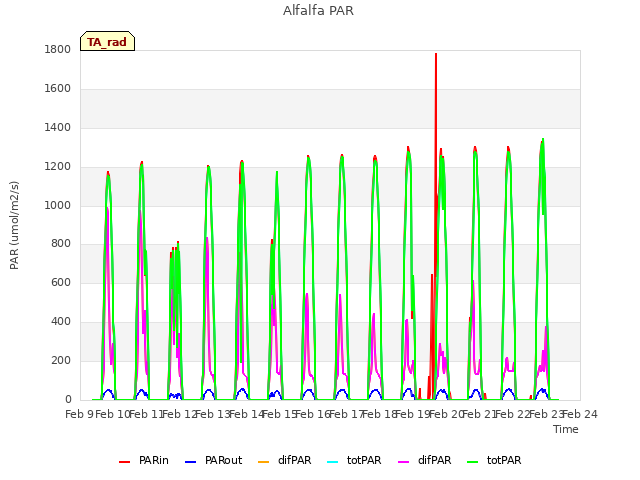The width and height of the screenshot is (640, 480).
Task: Click the 1200 y-axis tick label
Action: (x=58, y=167)
